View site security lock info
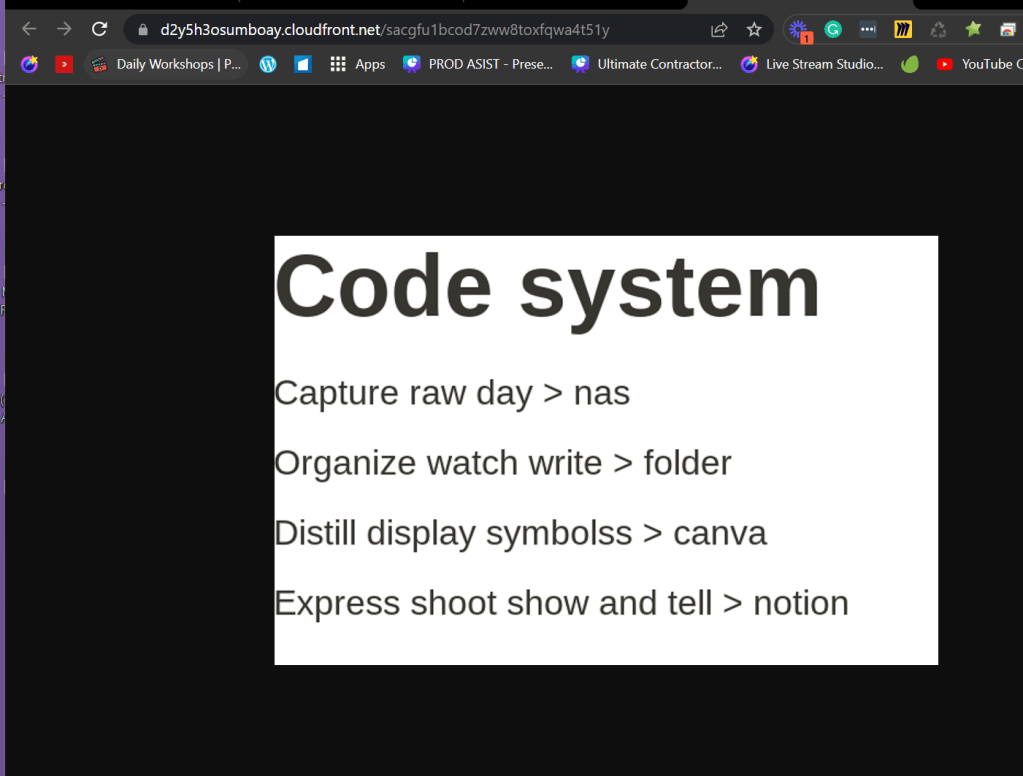1023x776 pixels. [x=143, y=30]
